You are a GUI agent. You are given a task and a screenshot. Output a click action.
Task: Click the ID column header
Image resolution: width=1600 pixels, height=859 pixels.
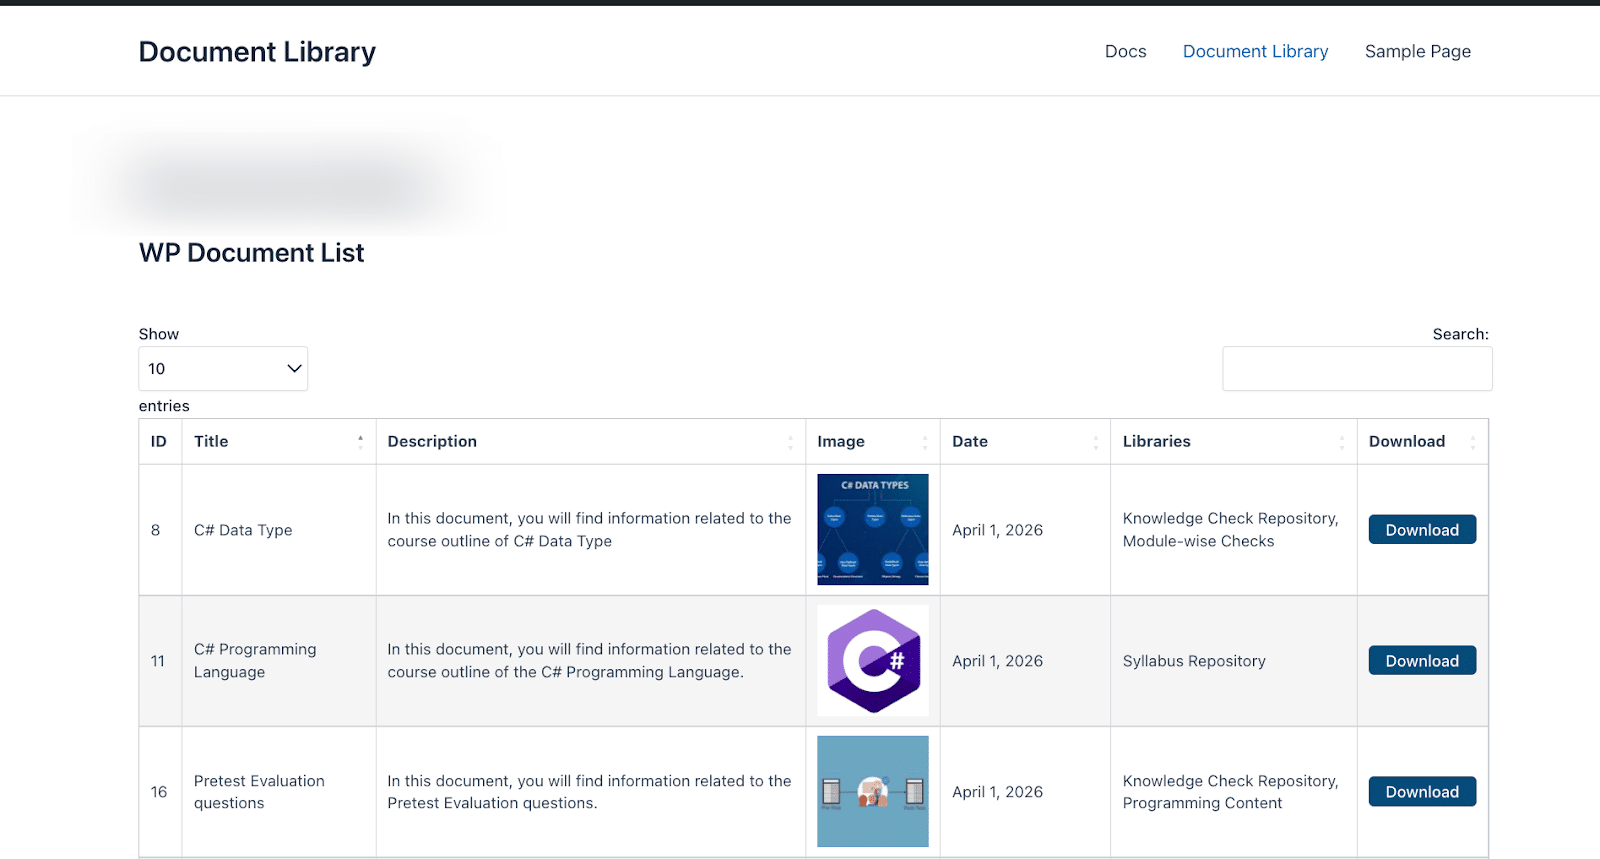pyautogui.click(x=160, y=441)
